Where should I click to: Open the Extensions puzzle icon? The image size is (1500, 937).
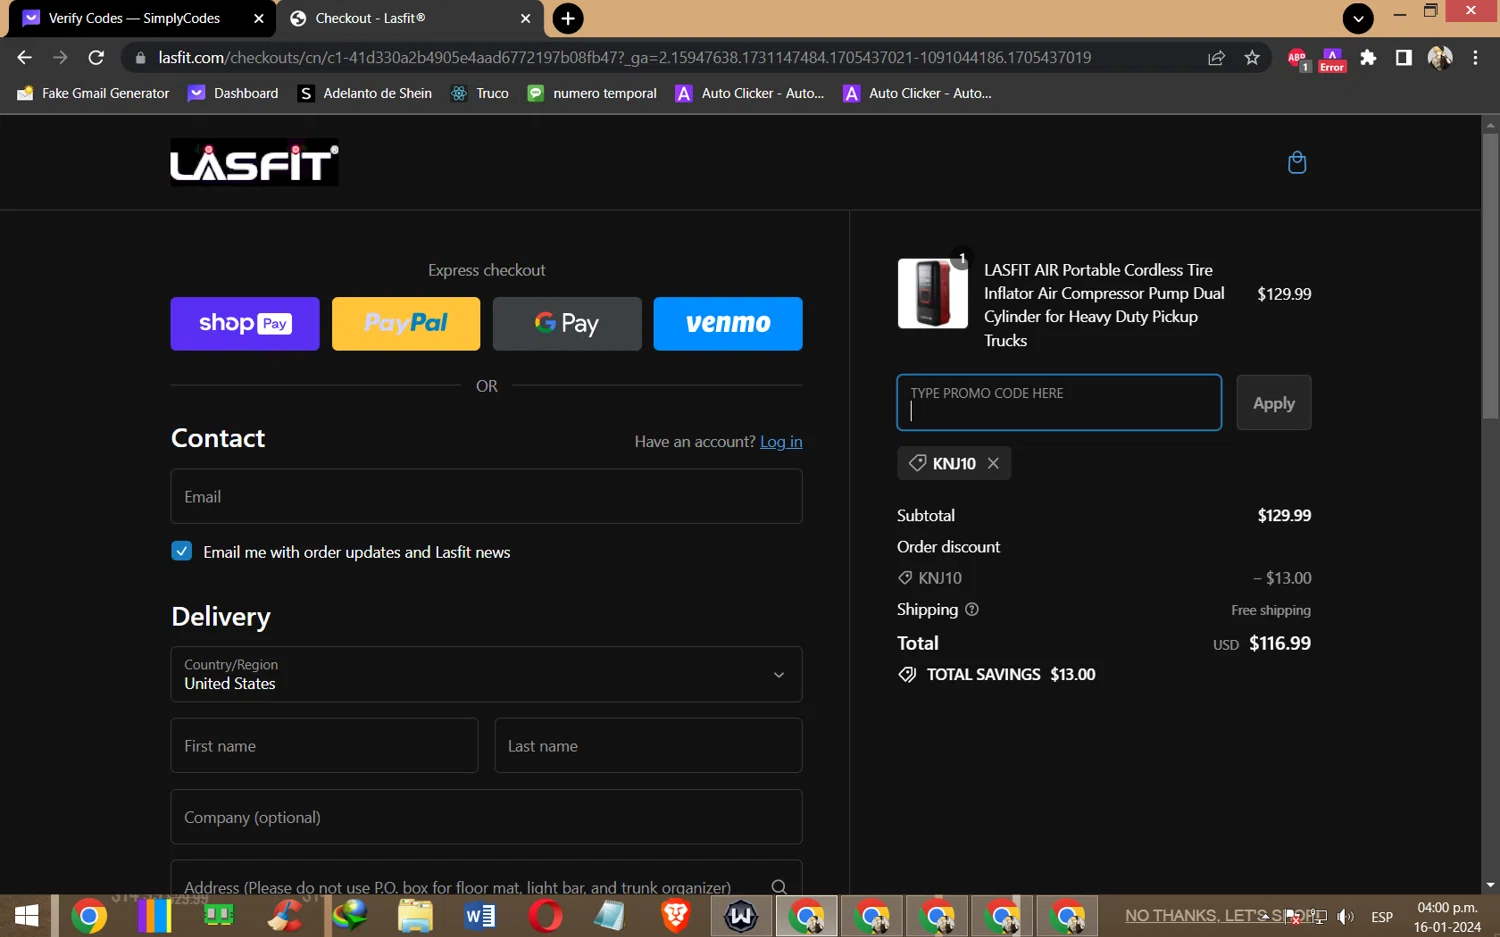pos(1368,58)
